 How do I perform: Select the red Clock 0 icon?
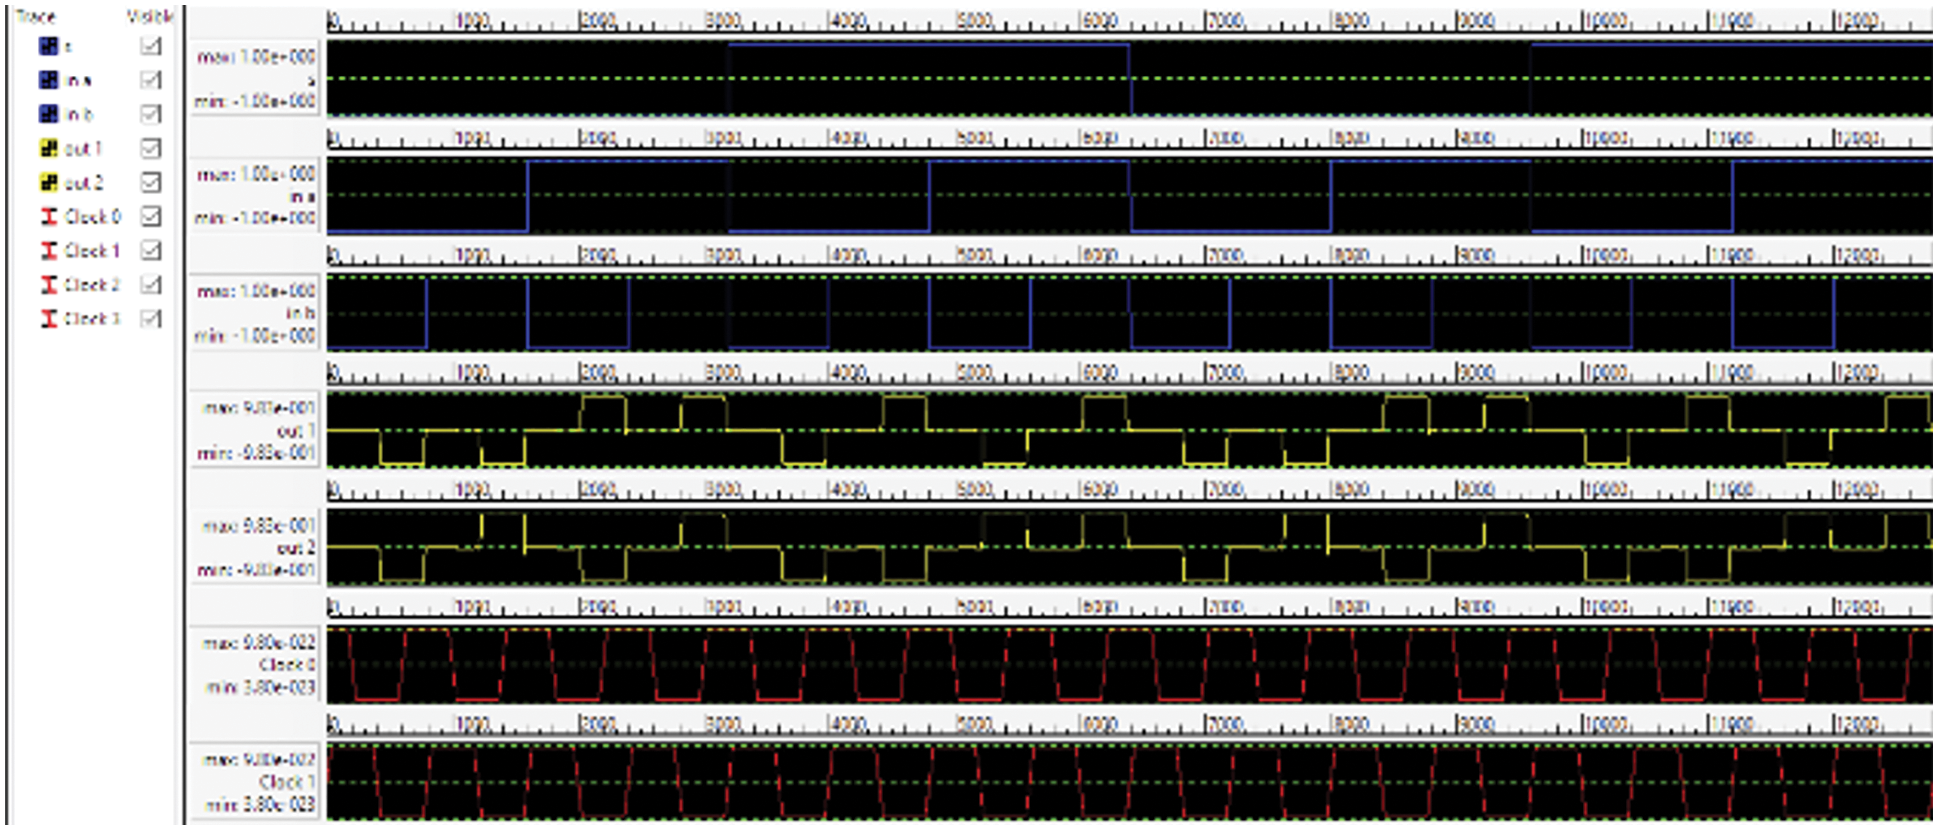pyautogui.click(x=48, y=216)
